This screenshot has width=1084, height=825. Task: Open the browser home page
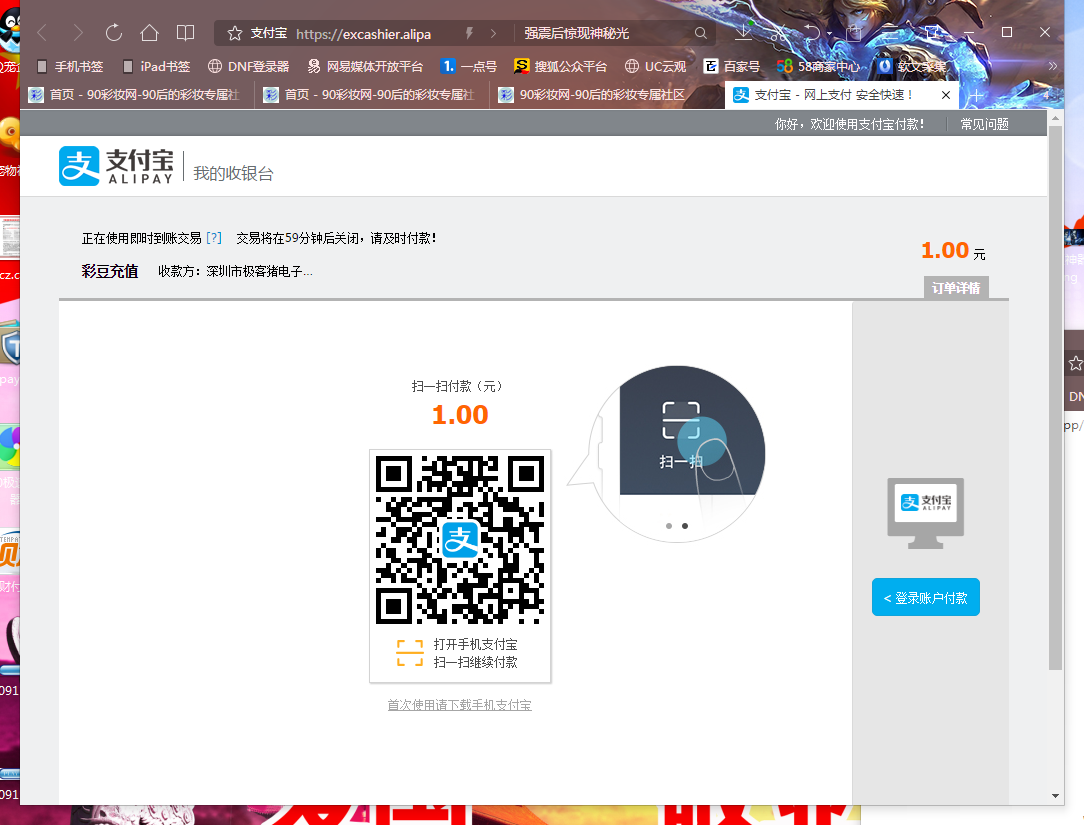pos(149,33)
